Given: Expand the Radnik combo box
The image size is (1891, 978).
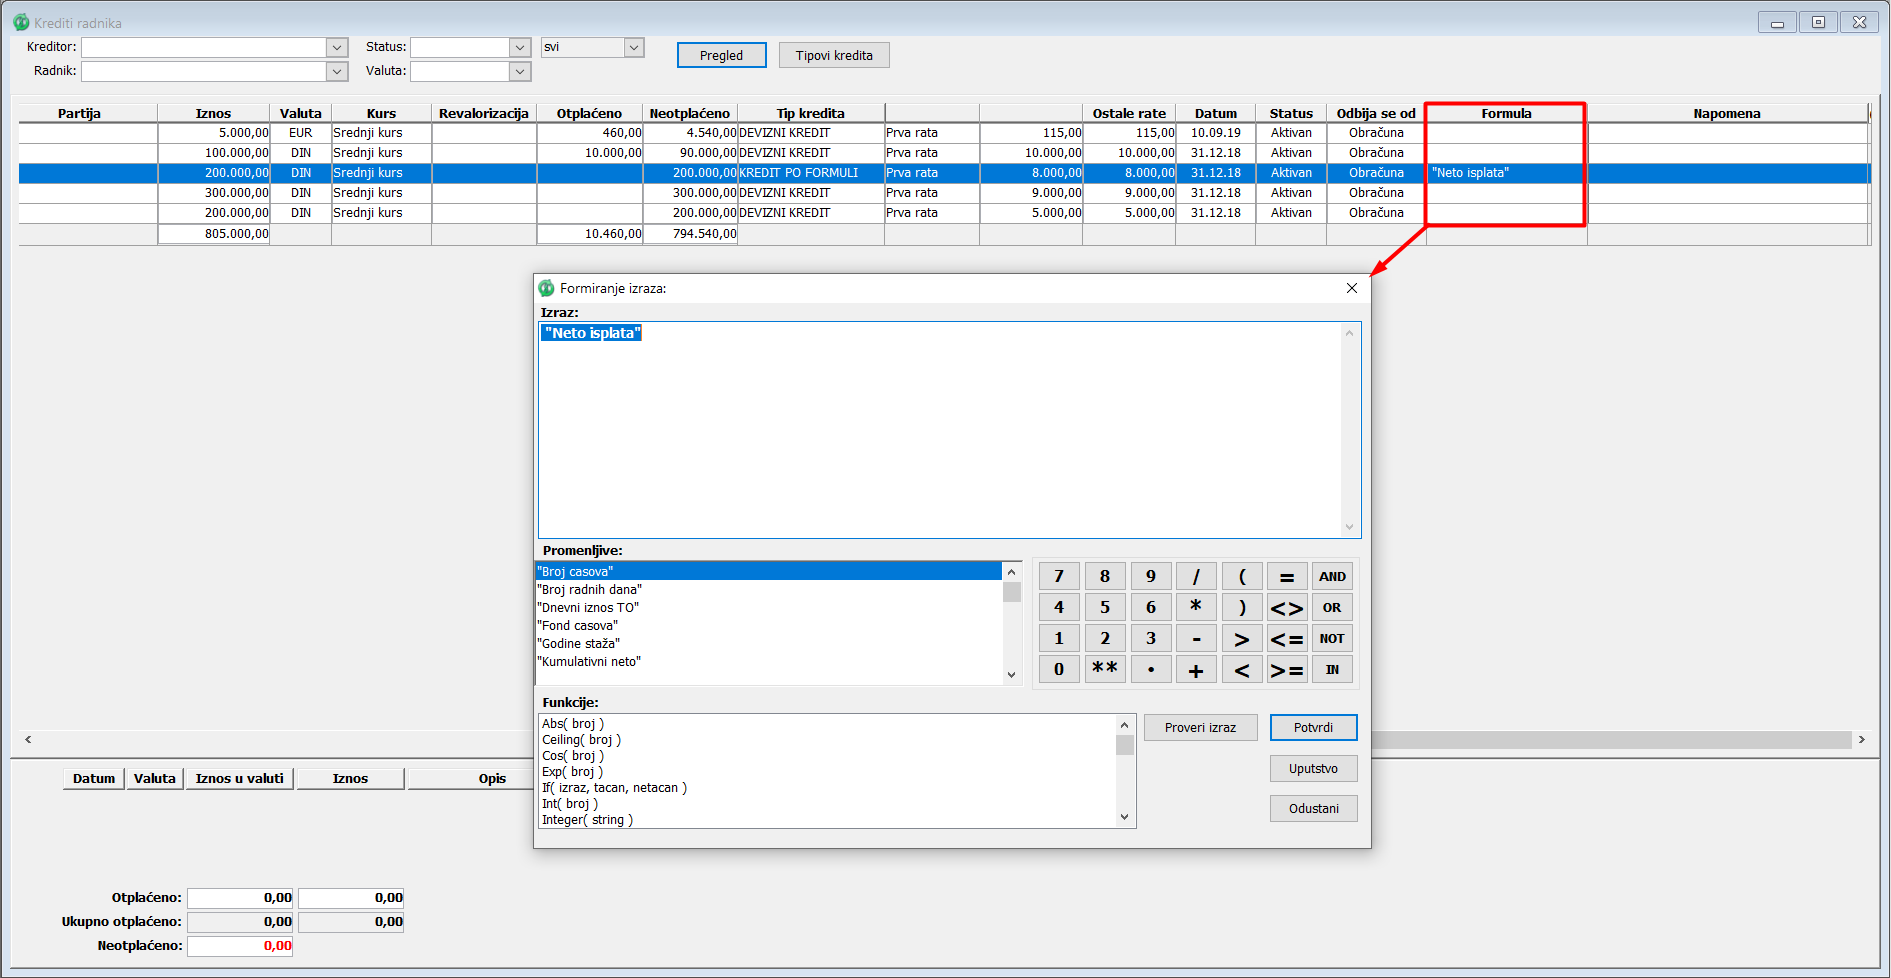Looking at the screenshot, I should click(337, 72).
